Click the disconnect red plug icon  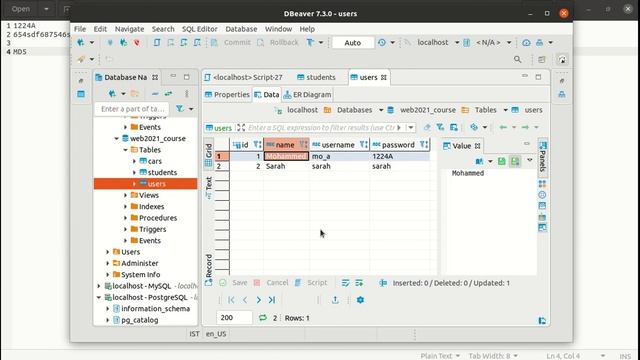(137, 42)
